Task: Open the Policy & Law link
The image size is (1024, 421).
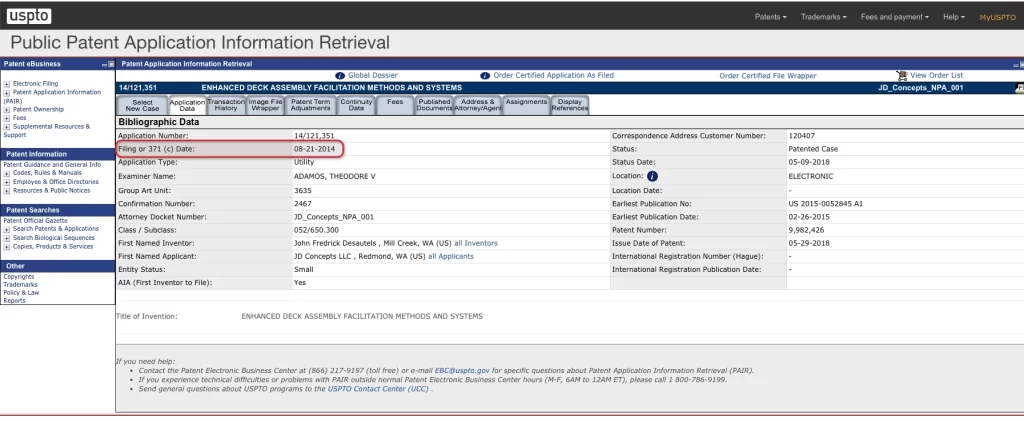Action: coord(21,293)
